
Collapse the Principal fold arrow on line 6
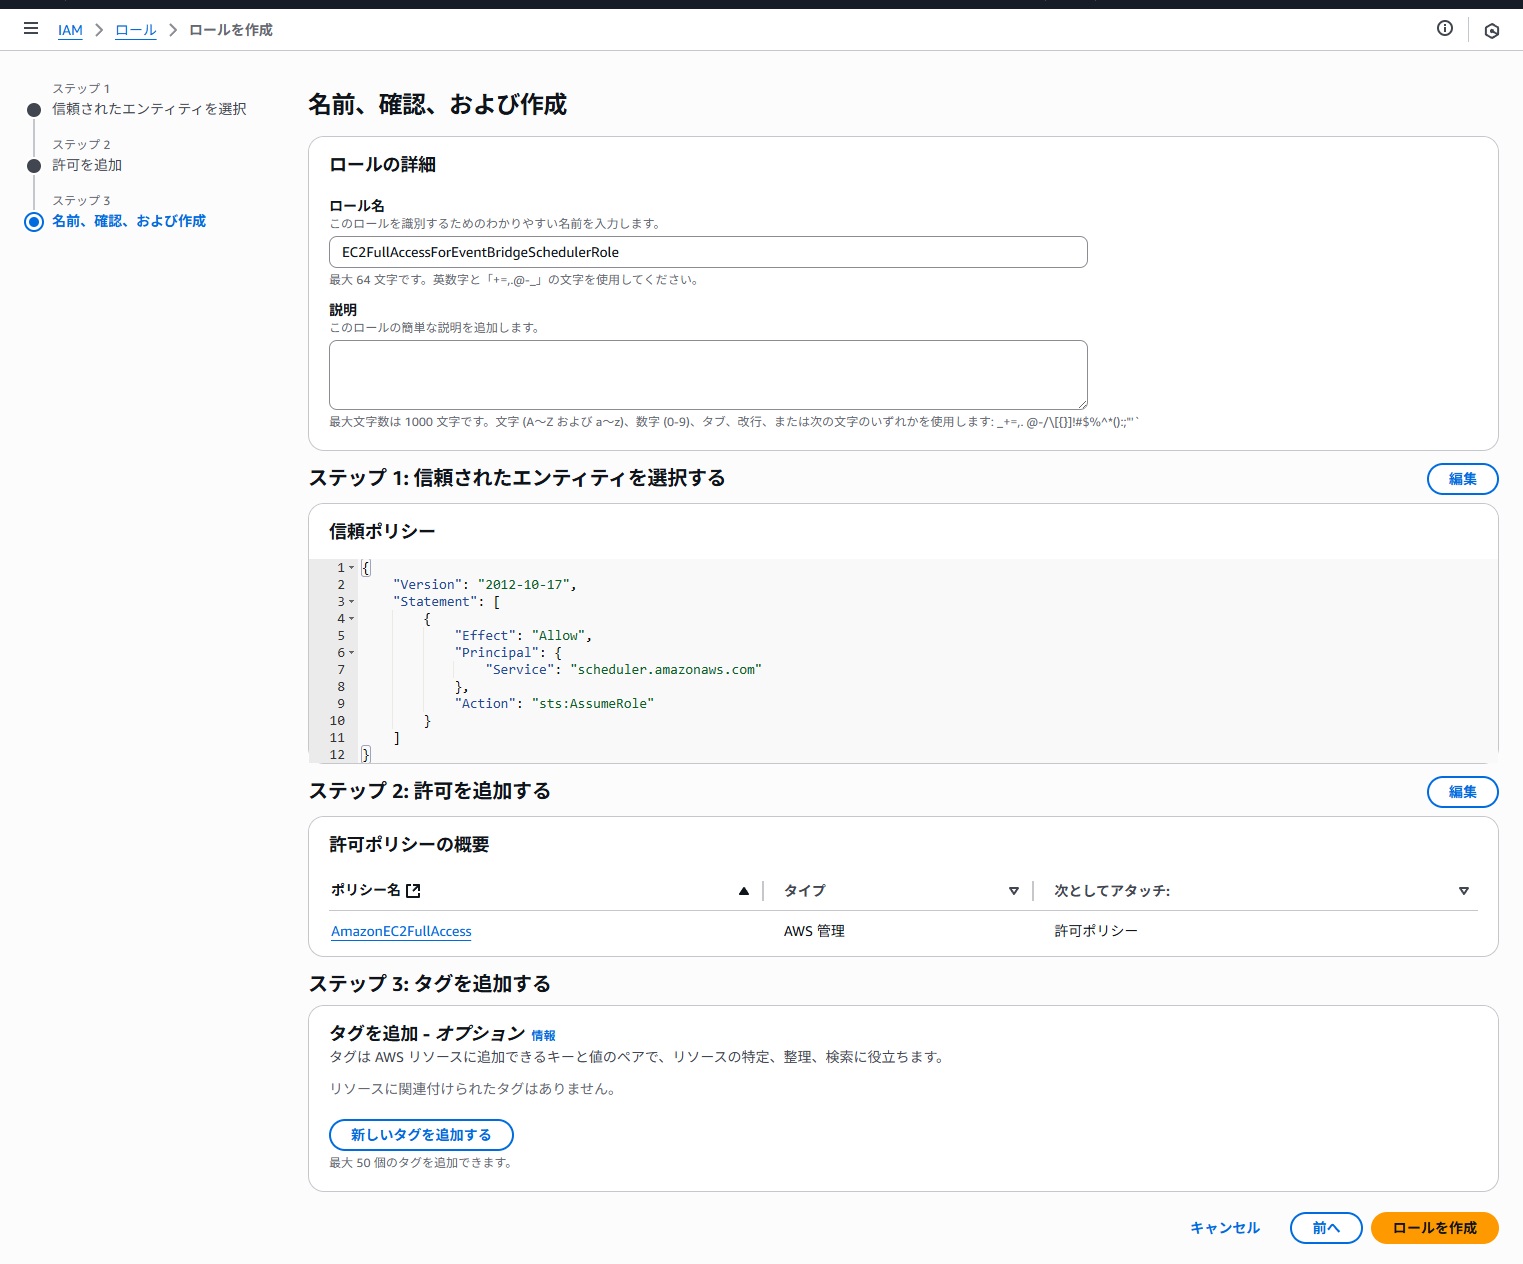(351, 653)
